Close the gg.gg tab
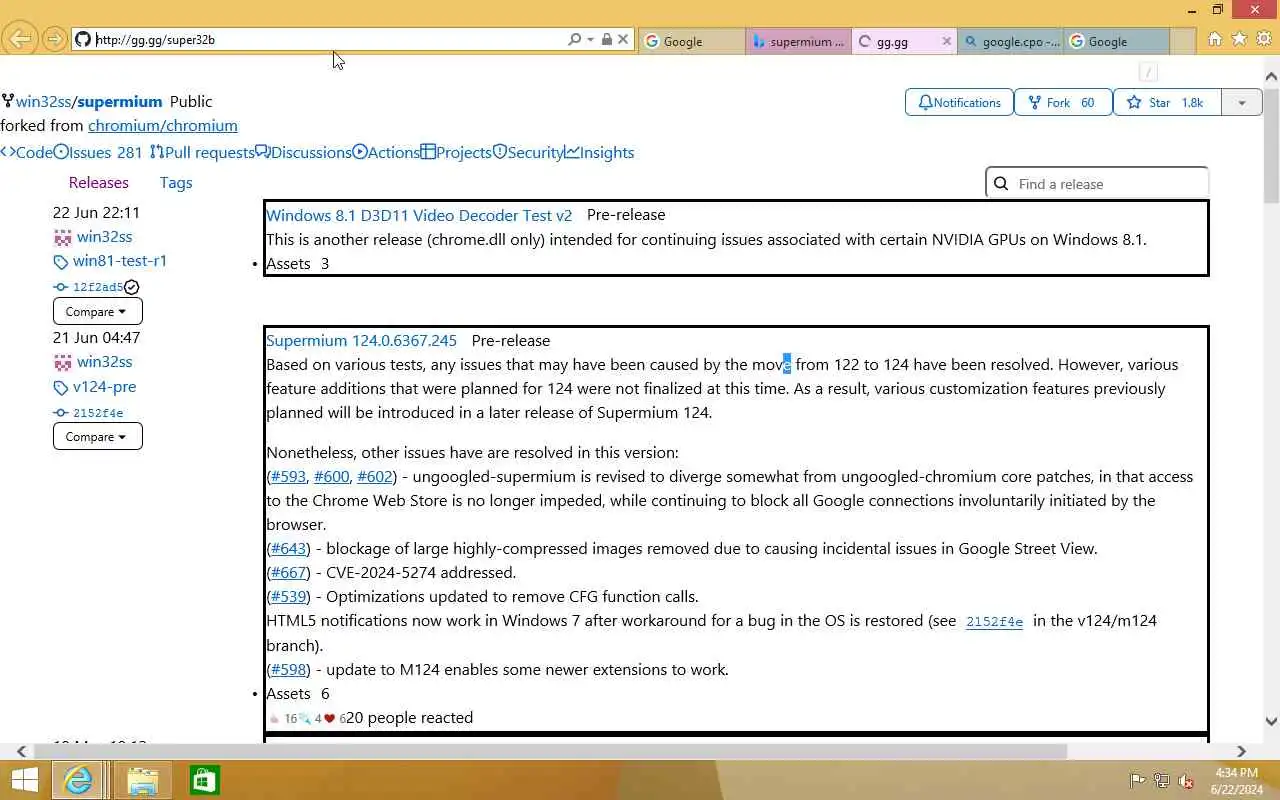This screenshot has height=800, width=1280. pos(947,41)
